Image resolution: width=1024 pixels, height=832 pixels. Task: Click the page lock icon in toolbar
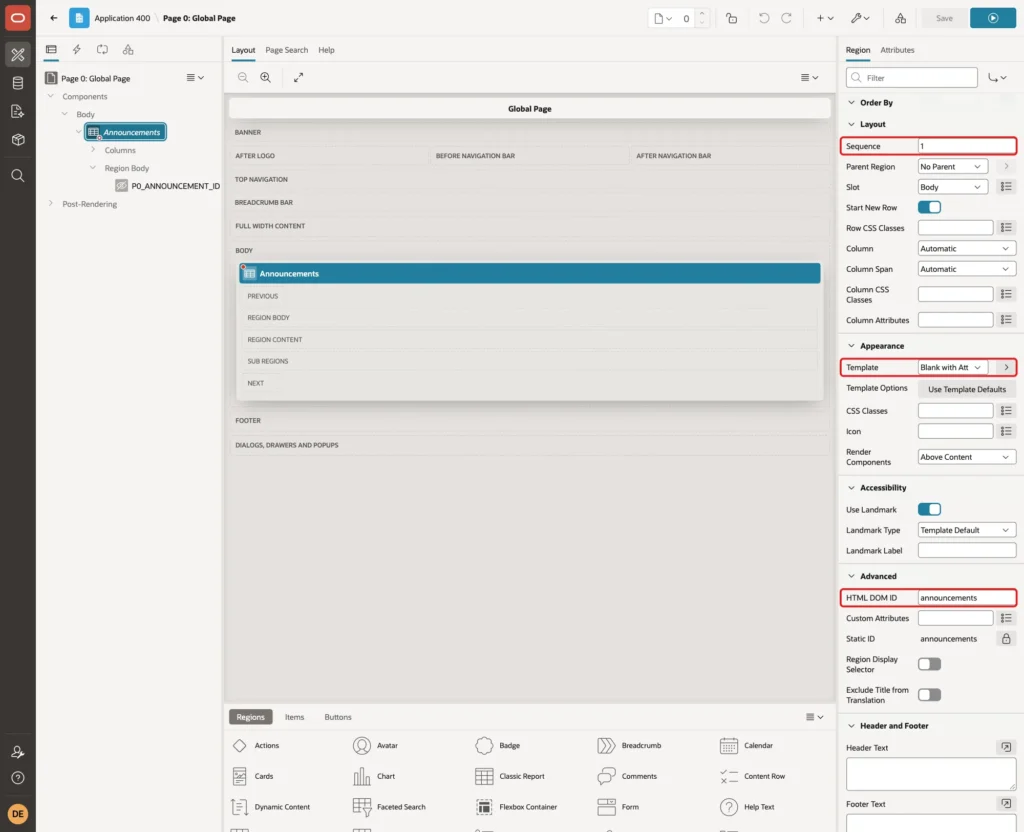tap(731, 18)
